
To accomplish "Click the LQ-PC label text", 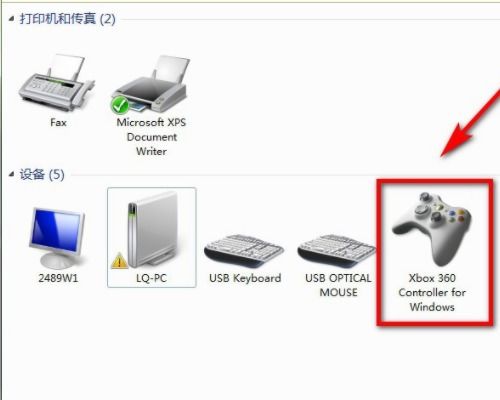I will pos(151,278).
